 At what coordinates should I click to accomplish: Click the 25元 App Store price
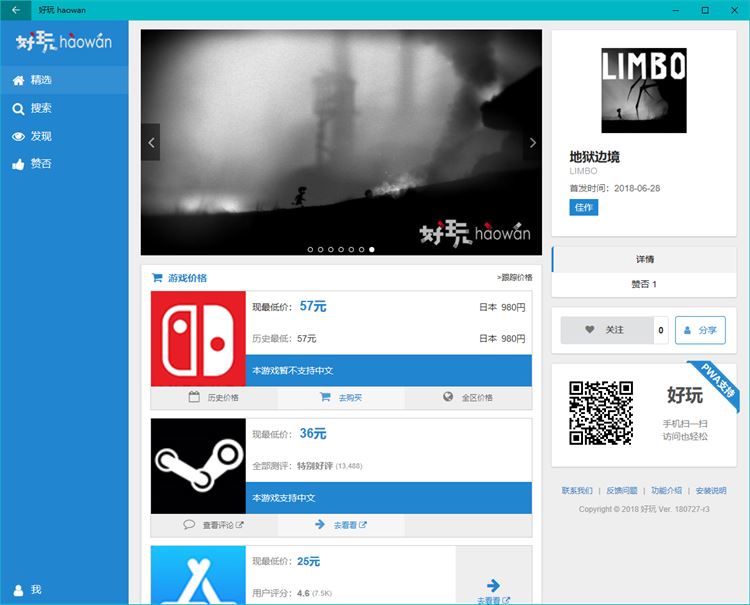tap(309, 561)
